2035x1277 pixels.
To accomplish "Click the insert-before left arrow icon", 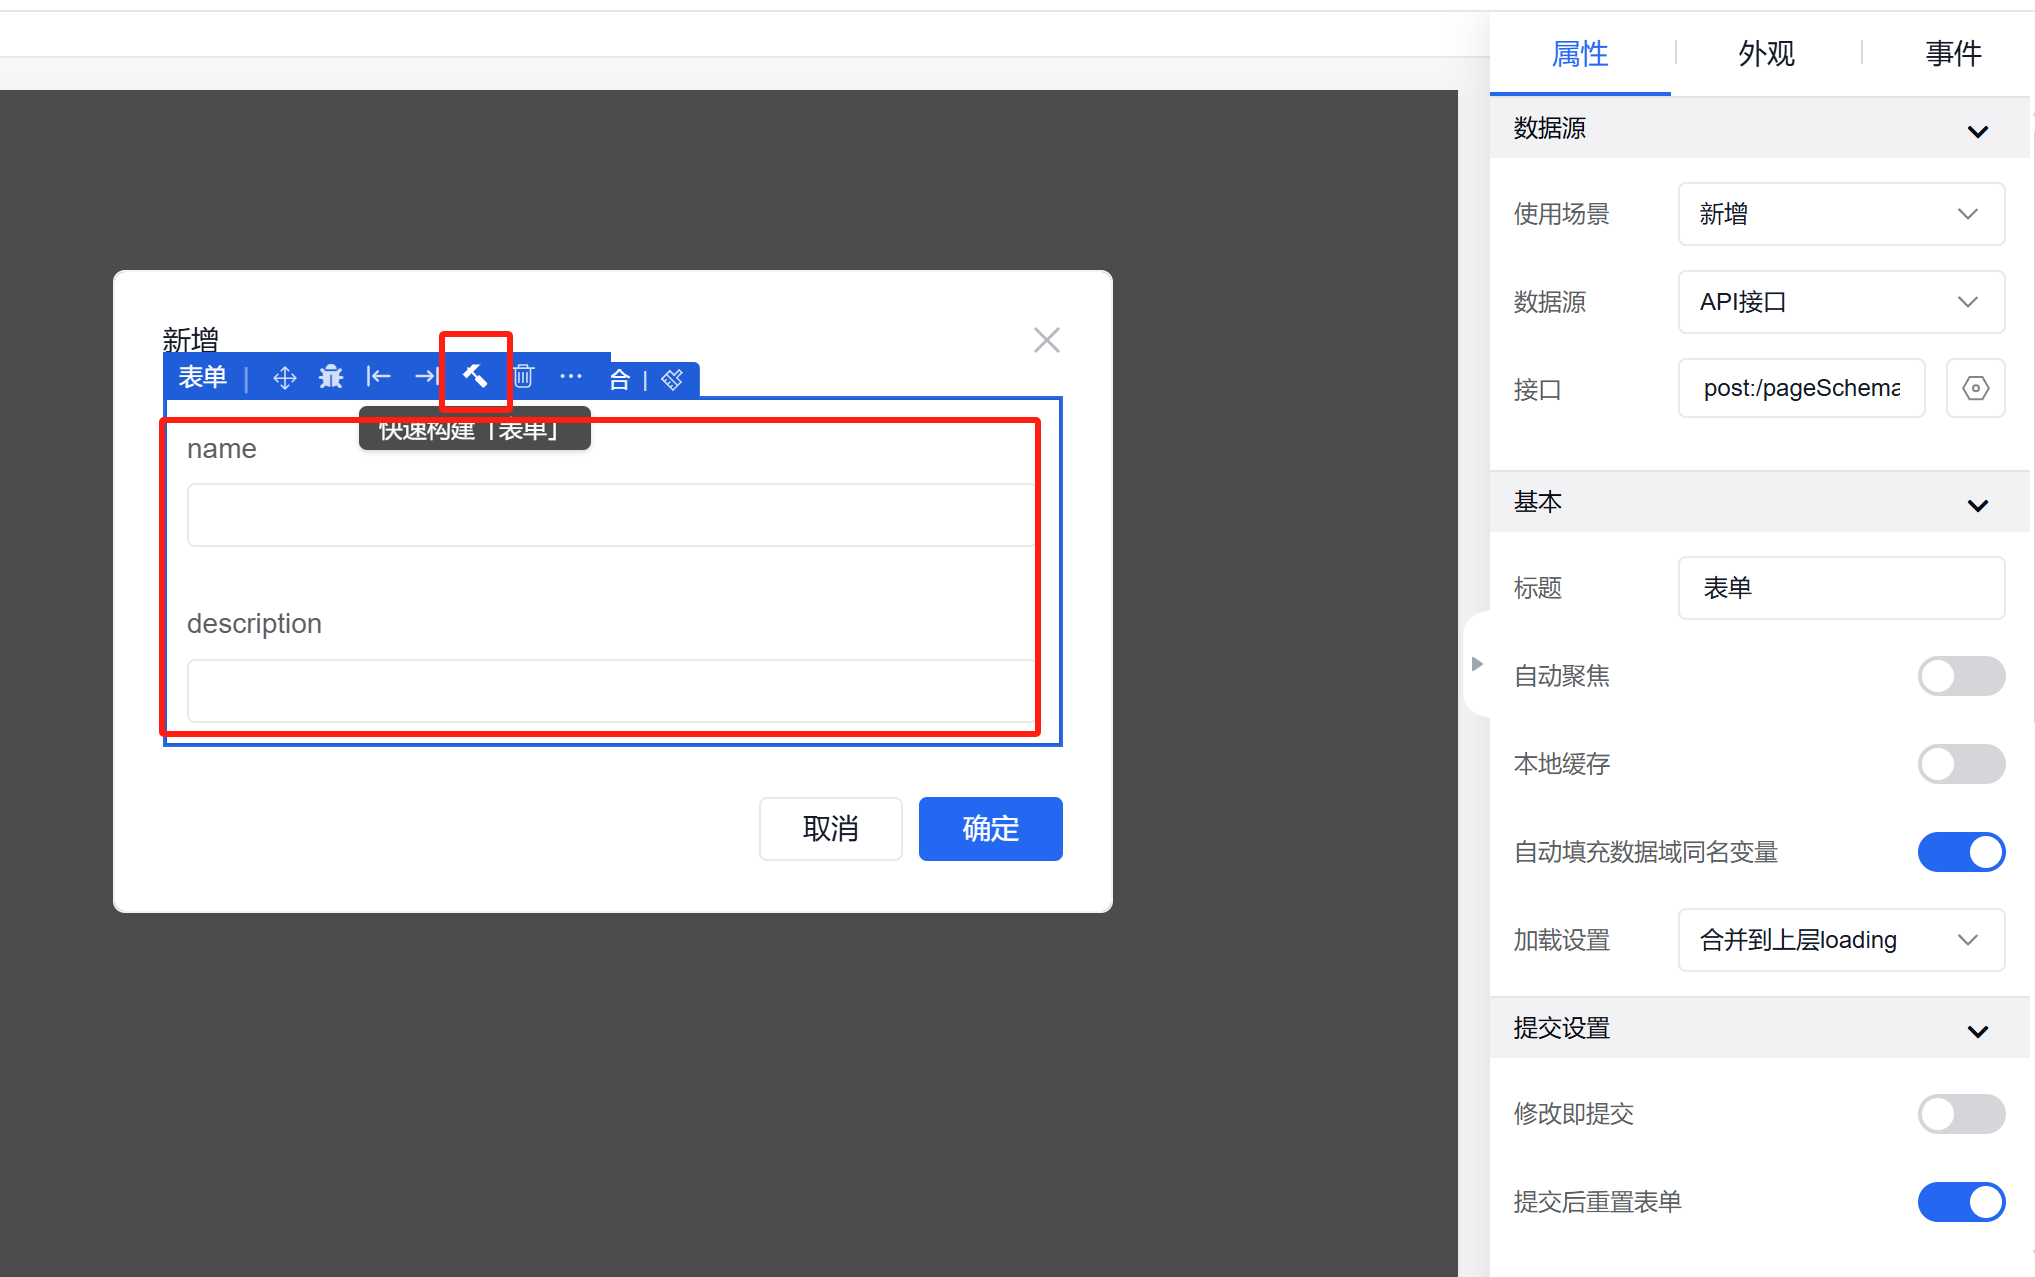I will pyautogui.click(x=378, y=377).
